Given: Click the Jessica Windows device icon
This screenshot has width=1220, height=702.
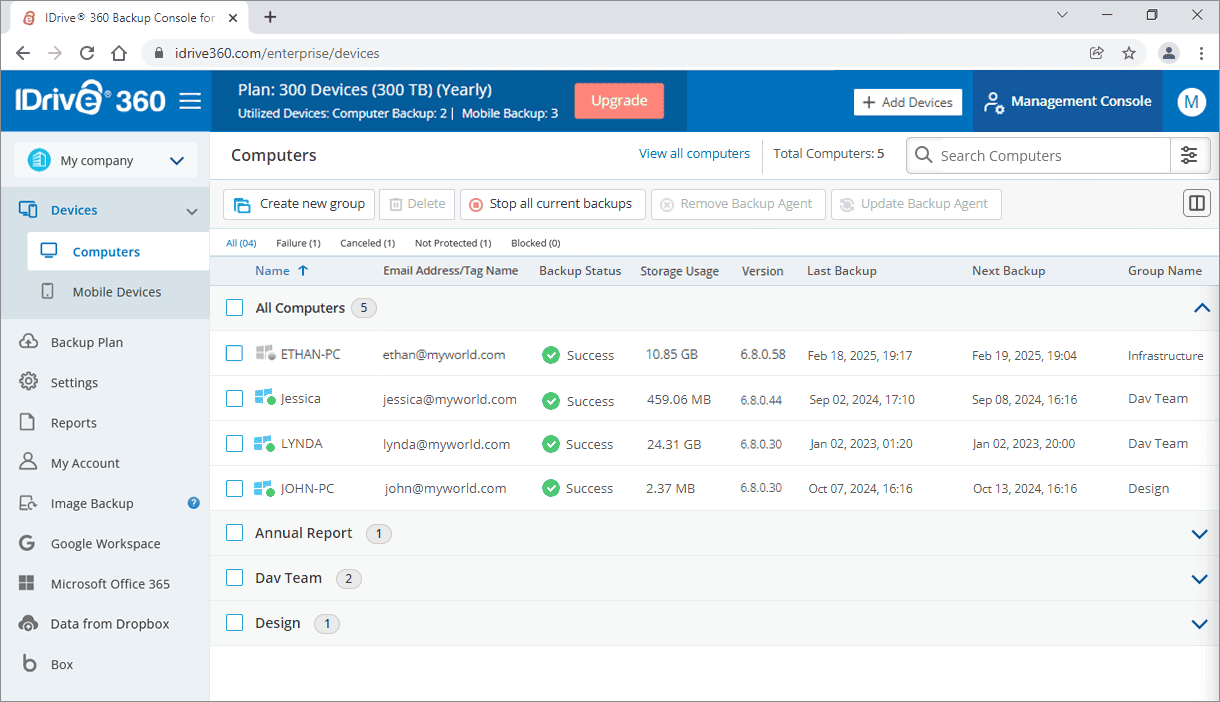Looking at the screenshot, I should (265, 398).
